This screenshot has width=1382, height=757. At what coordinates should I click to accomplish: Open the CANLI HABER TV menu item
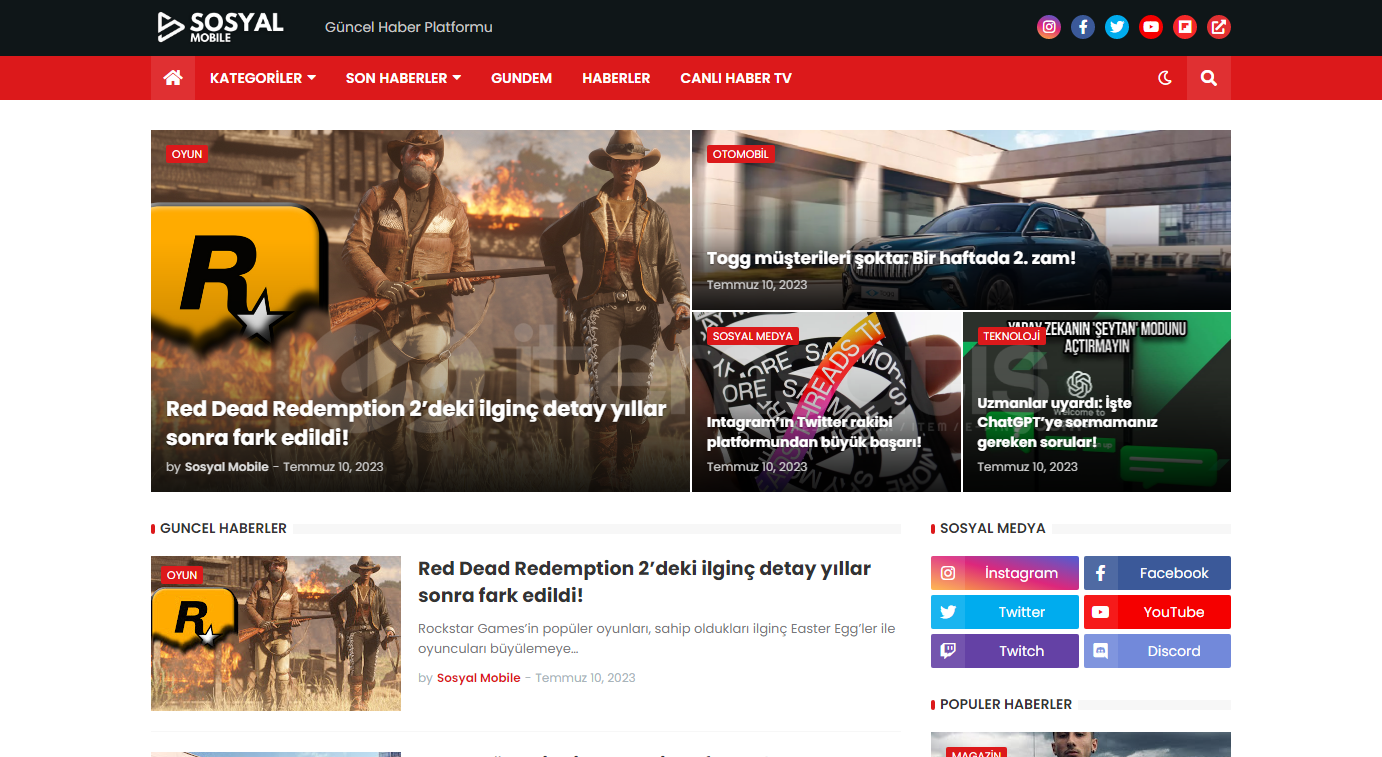click(736, 78)
